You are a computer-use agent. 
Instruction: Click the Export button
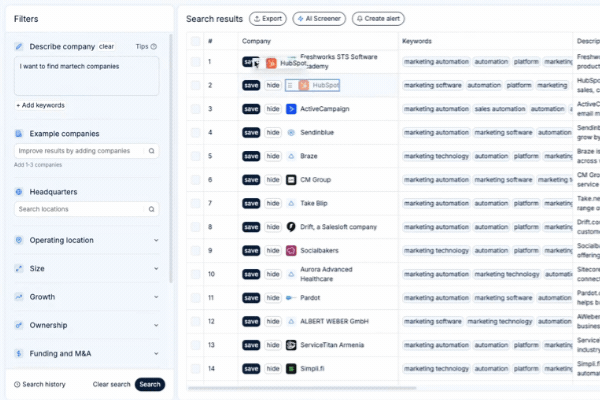[268, 19]
